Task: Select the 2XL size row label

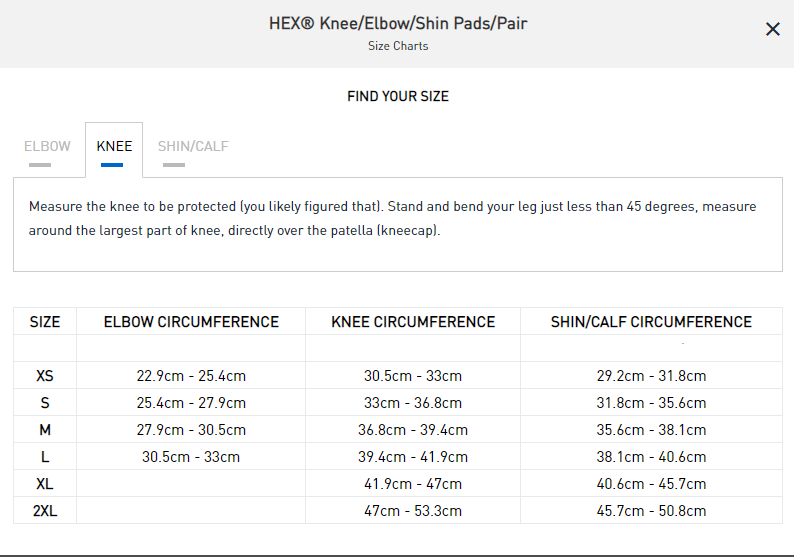Action: pos(45,511)
